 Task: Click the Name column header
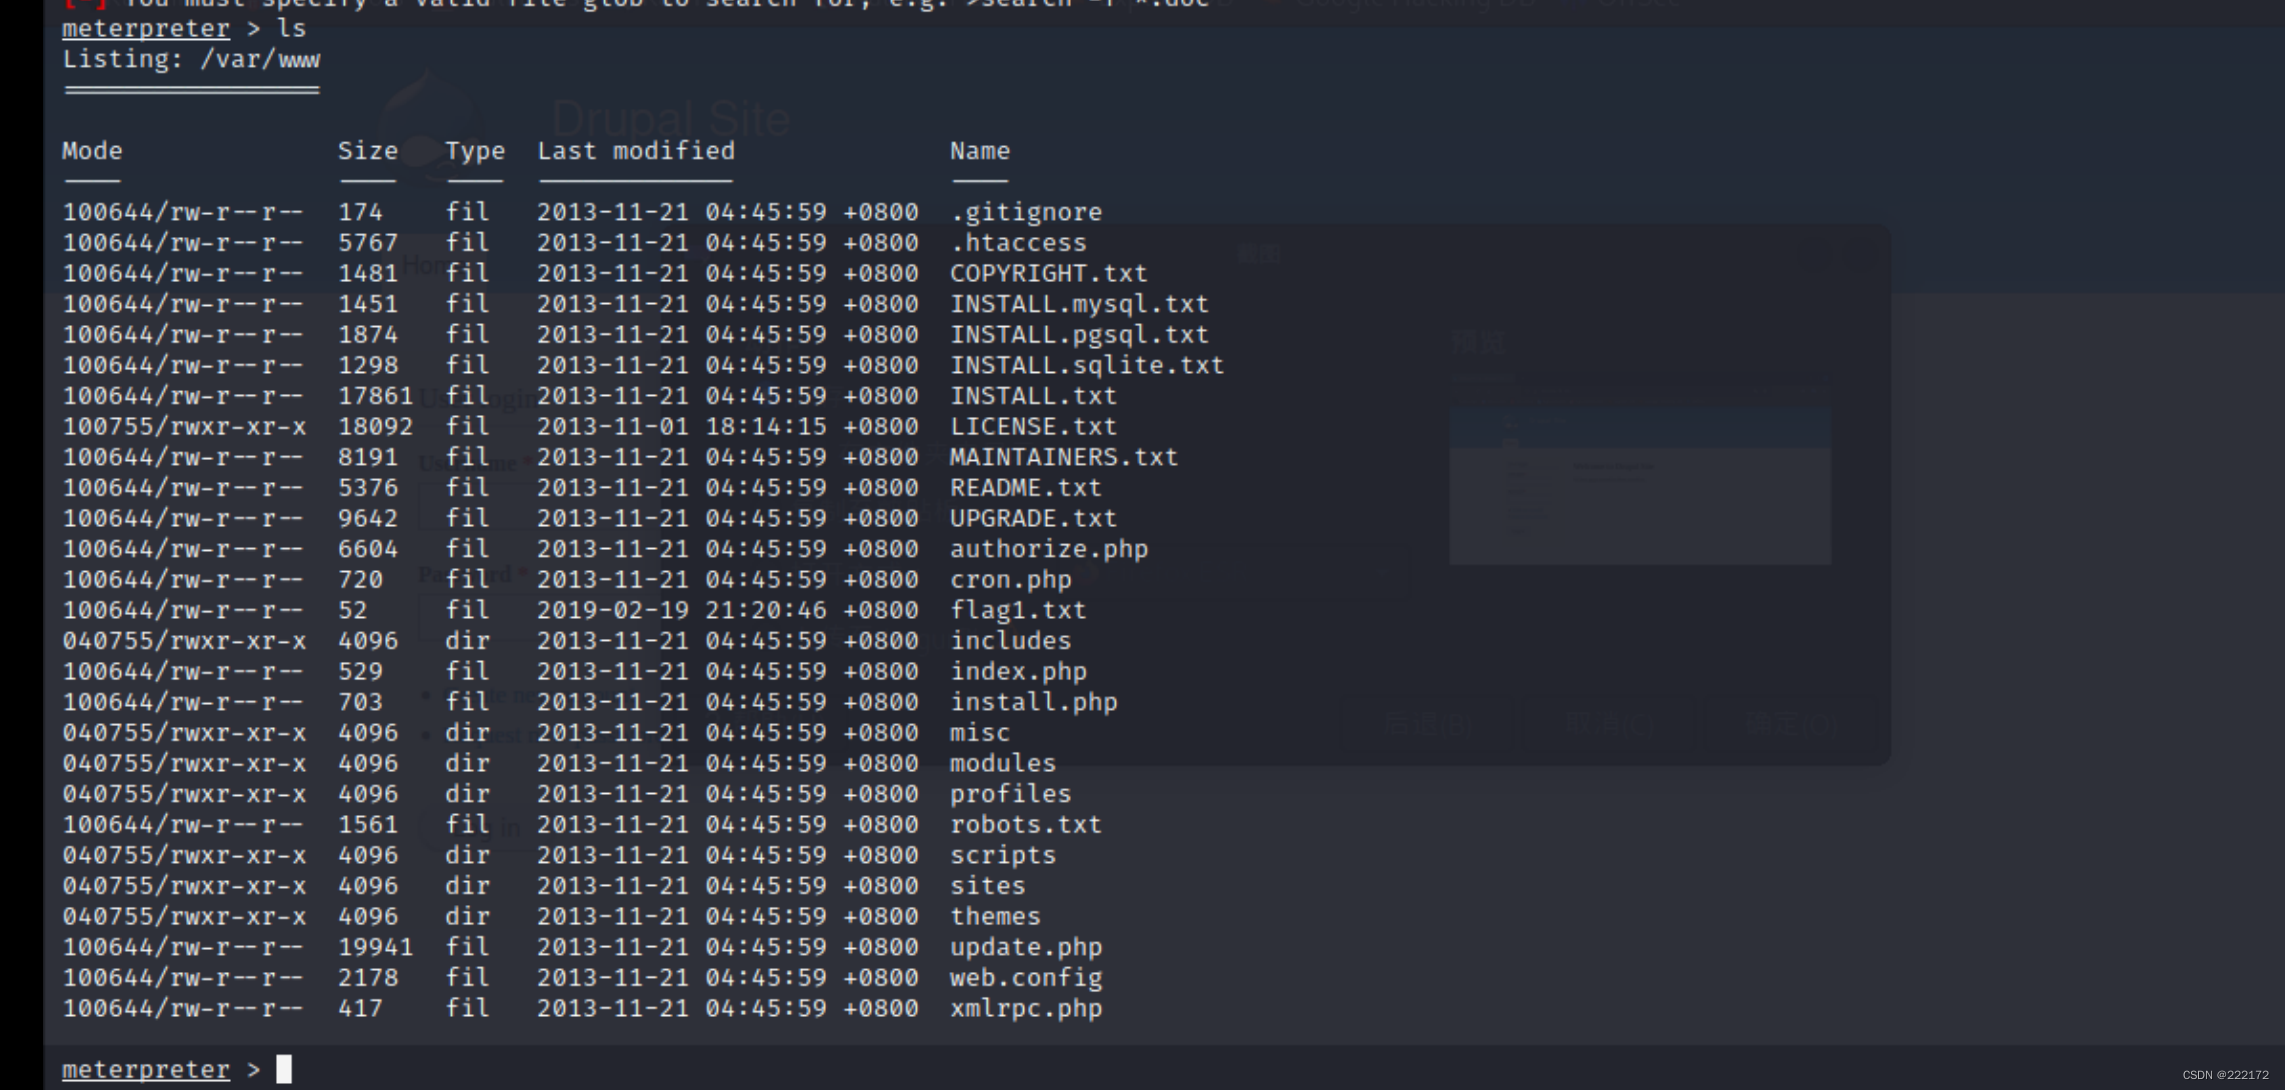click(979, 151)
